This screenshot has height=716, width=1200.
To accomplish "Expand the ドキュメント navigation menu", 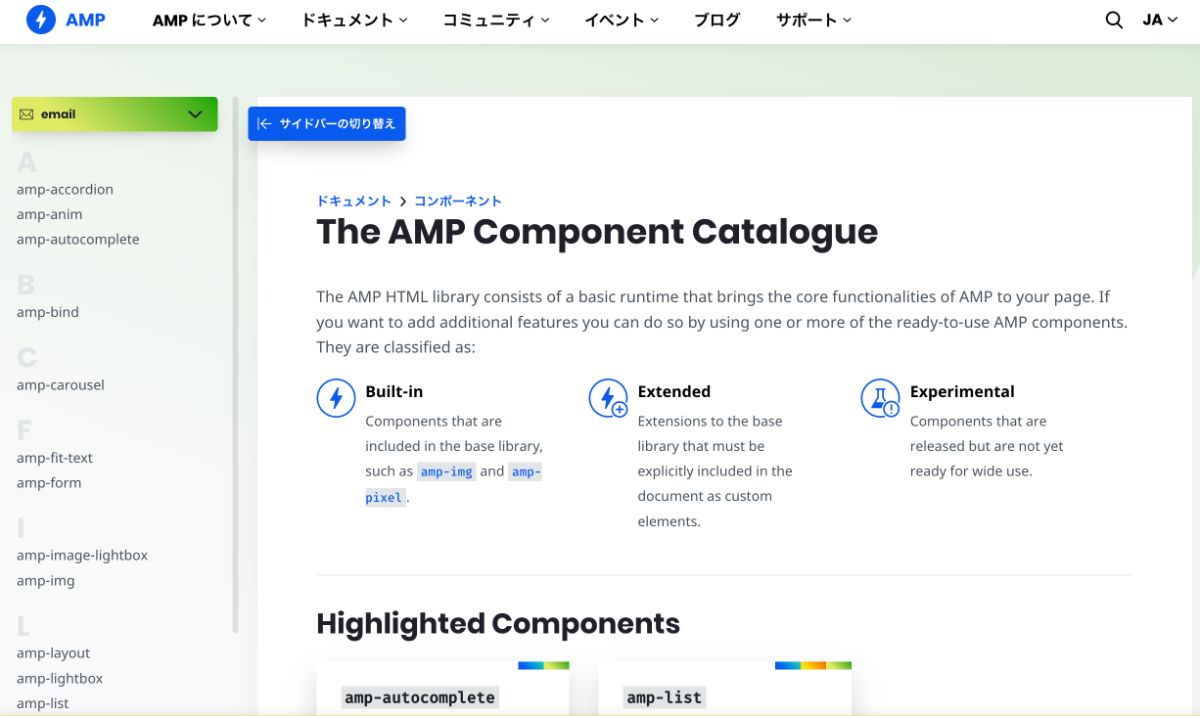I will click(x=353, y=19).
